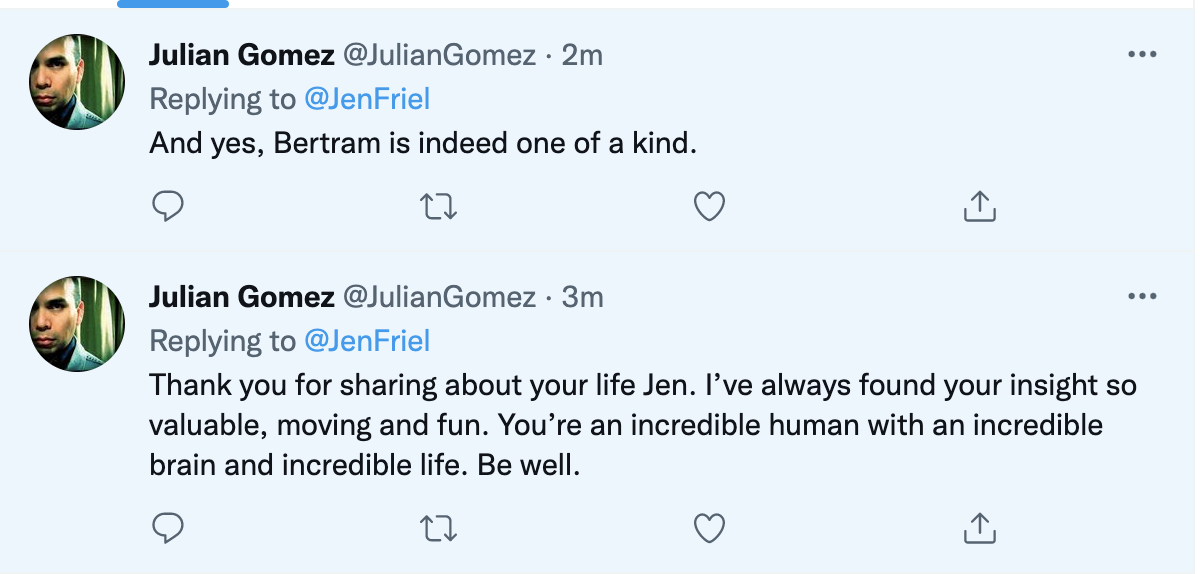The image size is (1200, 574).
Task: Retweet the Bertram one of a kind tweet
Action: 438,206
